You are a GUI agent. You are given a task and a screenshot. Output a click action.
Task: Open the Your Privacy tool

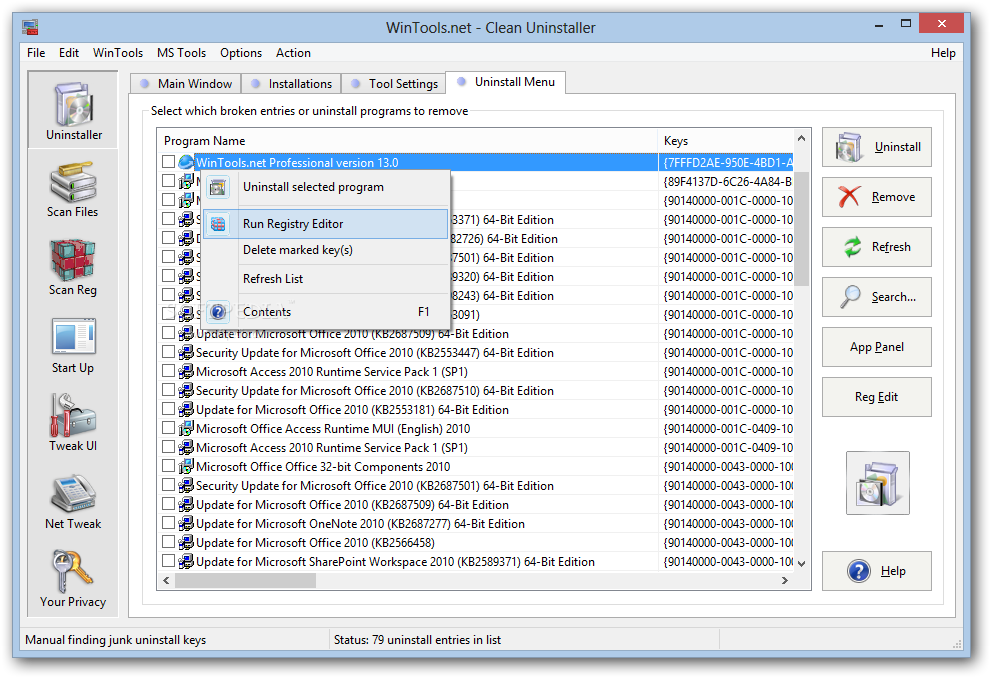click(x=73, y=579)
